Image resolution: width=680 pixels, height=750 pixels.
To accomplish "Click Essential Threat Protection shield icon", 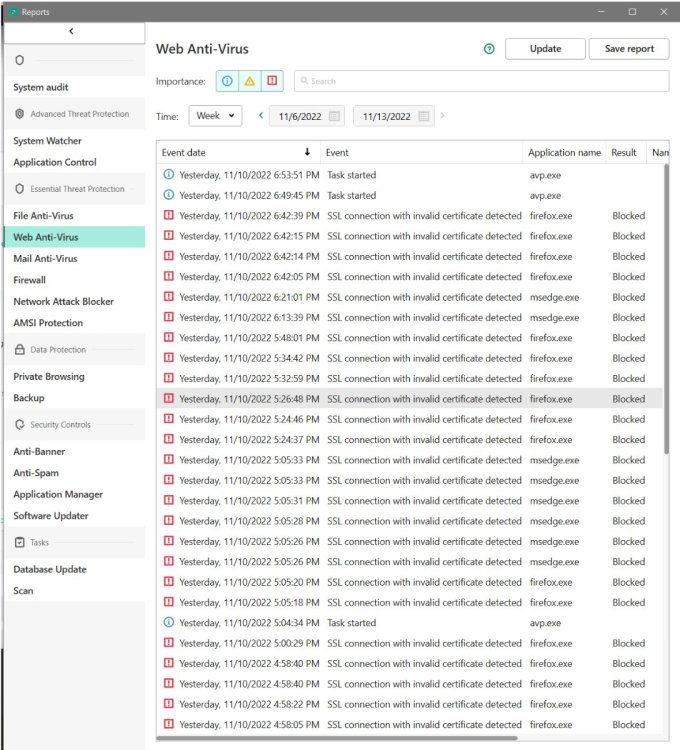I will click(x=20, y=188).
